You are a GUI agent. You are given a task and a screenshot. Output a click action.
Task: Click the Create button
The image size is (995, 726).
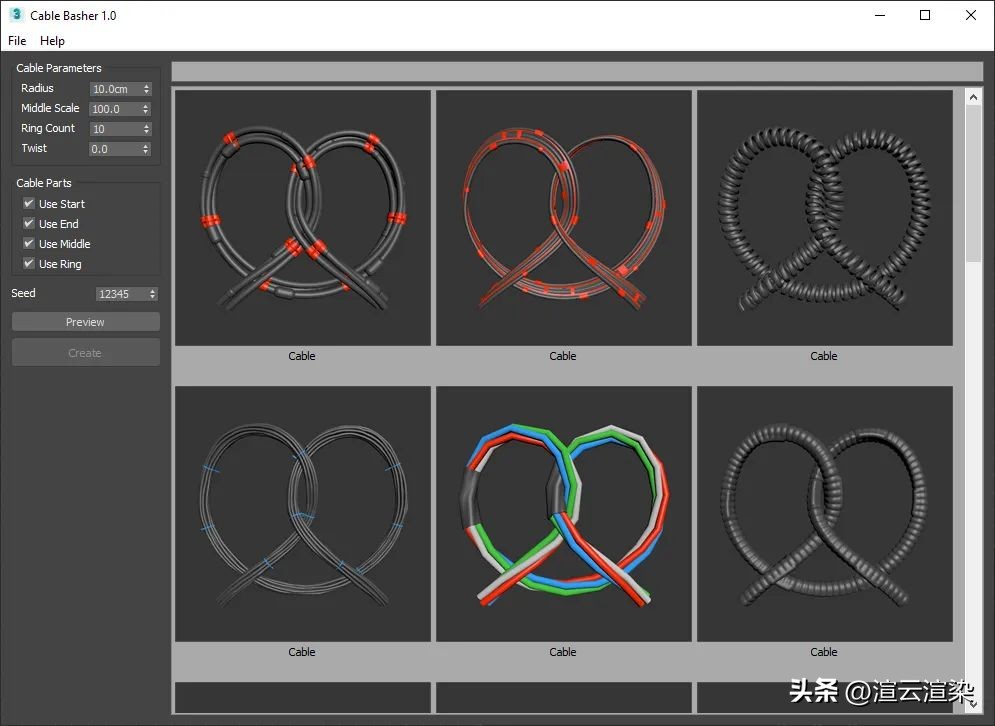tap(85, 353)
